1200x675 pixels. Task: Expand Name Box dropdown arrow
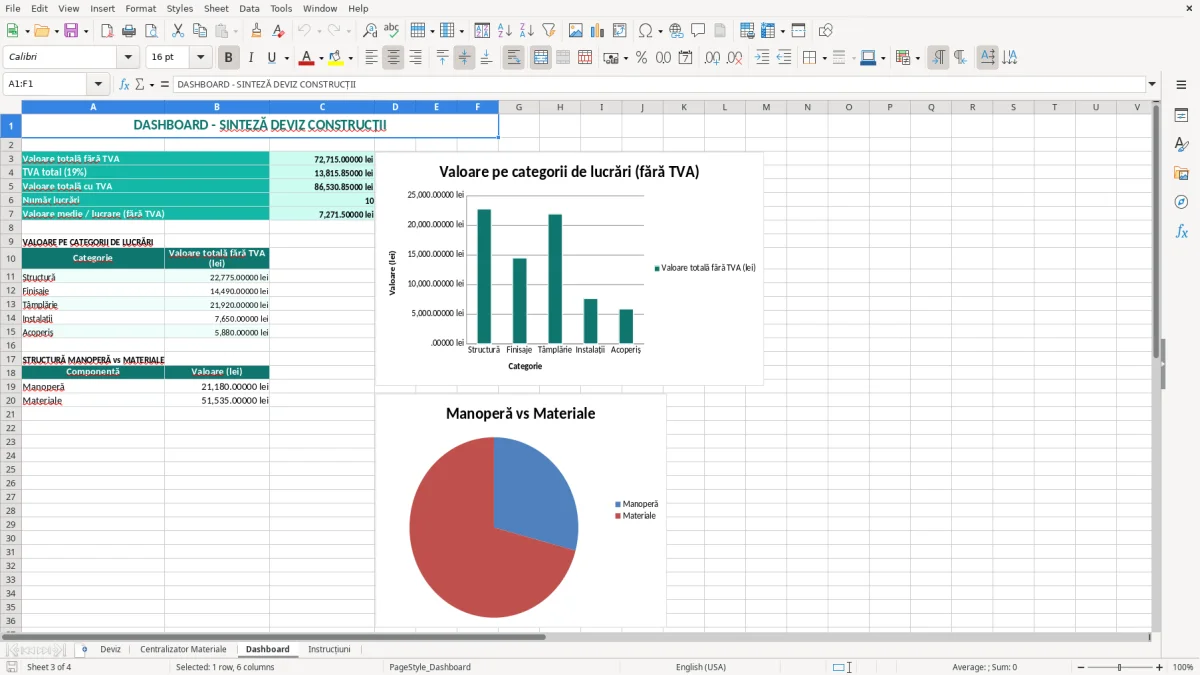point(98,84)
